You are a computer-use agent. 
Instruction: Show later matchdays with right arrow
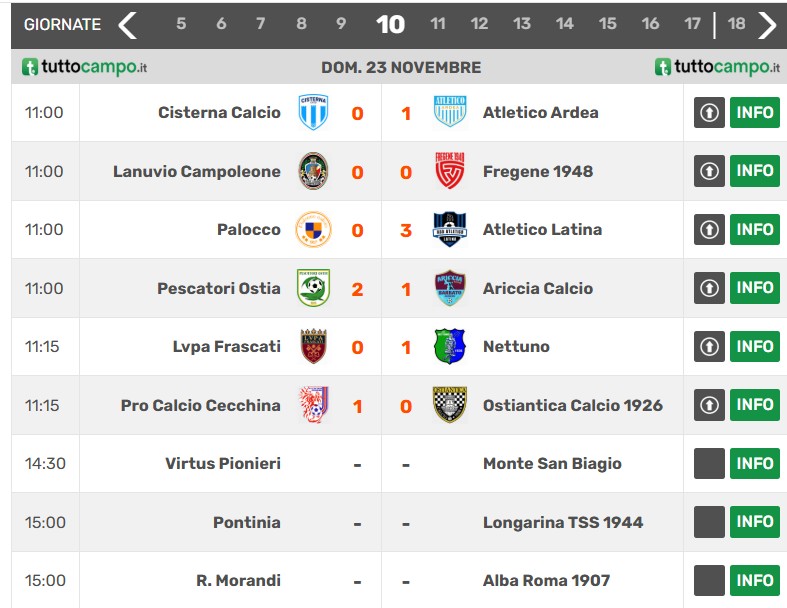(x=767, y=25)
